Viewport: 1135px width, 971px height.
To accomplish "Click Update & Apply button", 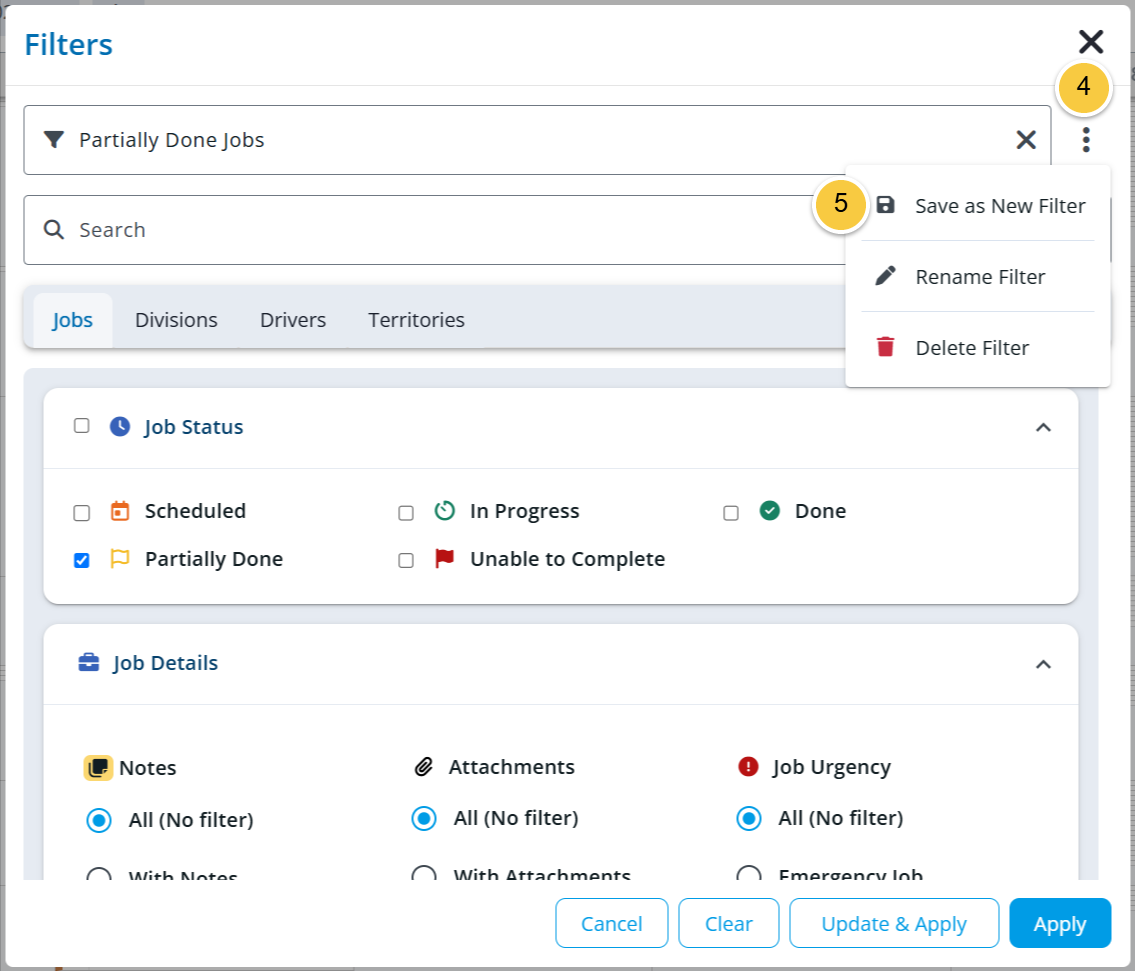I will click(894, 923).
